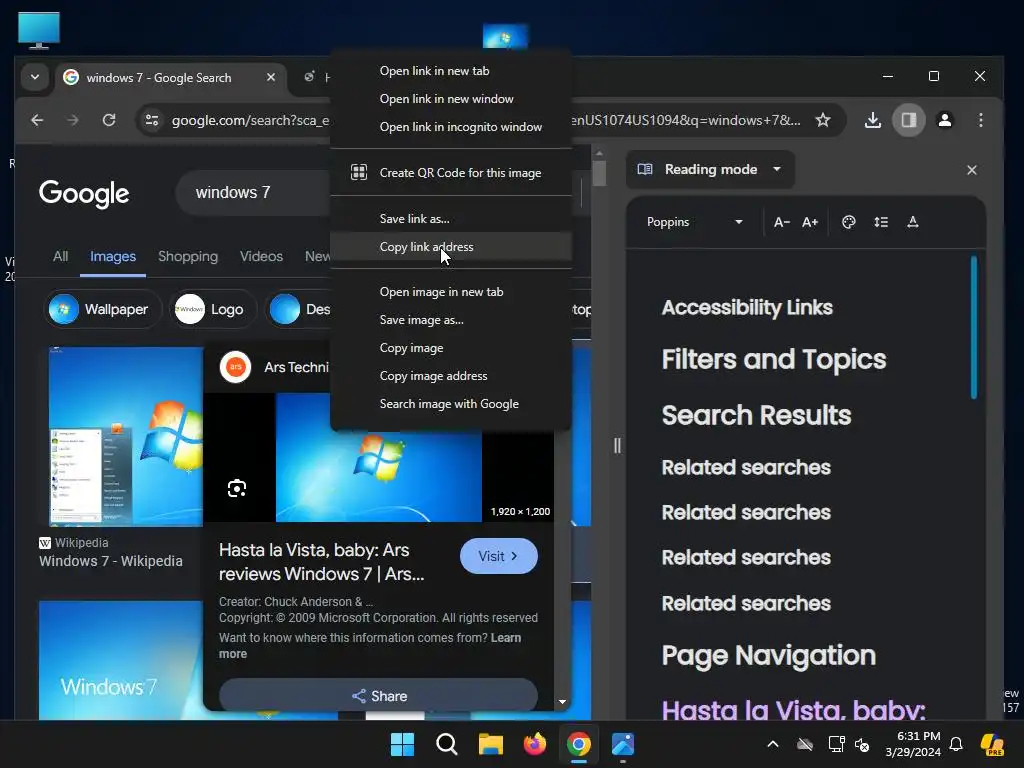Bookmark this page with the star icon
The image size is (1024, 768).
tap(823, 120)
